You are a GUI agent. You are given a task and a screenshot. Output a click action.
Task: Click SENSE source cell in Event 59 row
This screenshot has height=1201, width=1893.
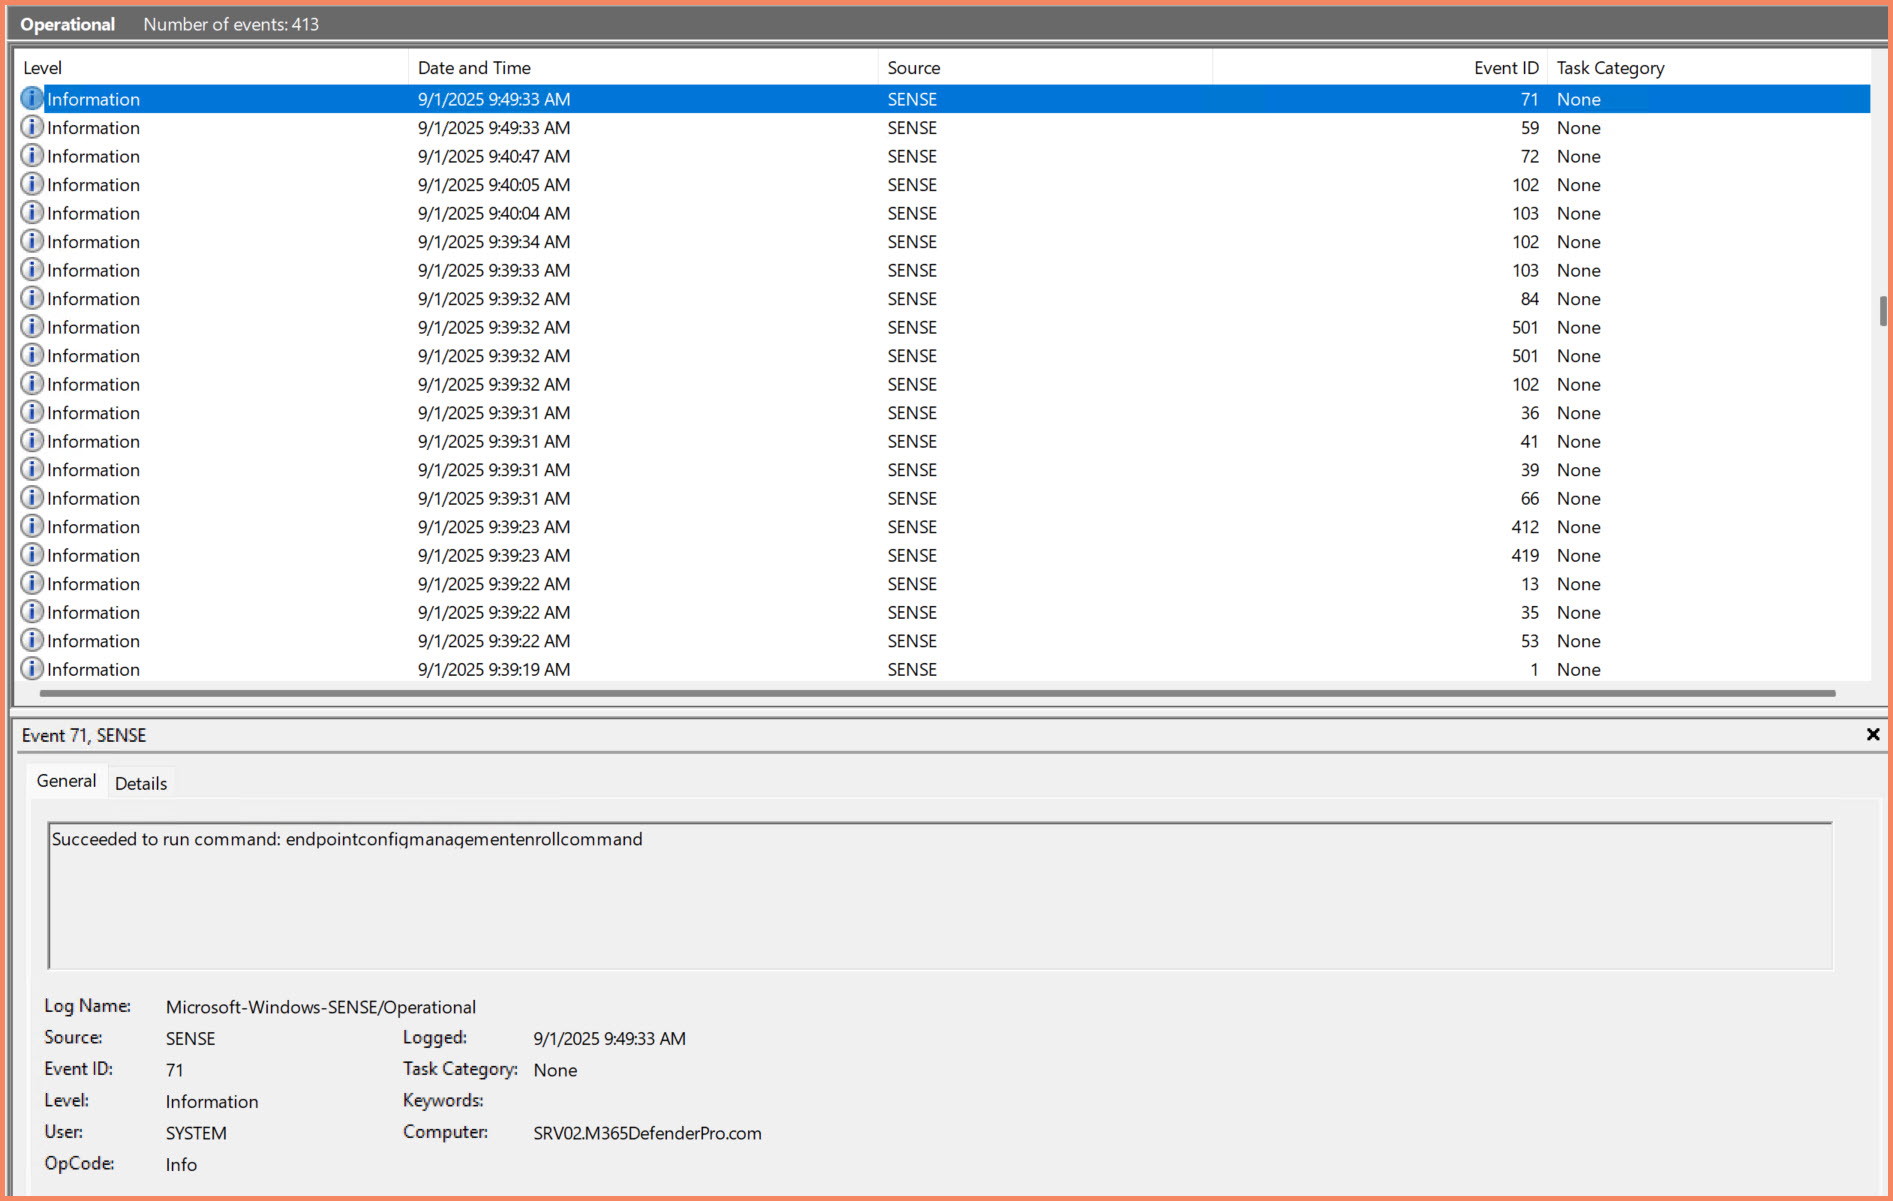pos(912,128)
